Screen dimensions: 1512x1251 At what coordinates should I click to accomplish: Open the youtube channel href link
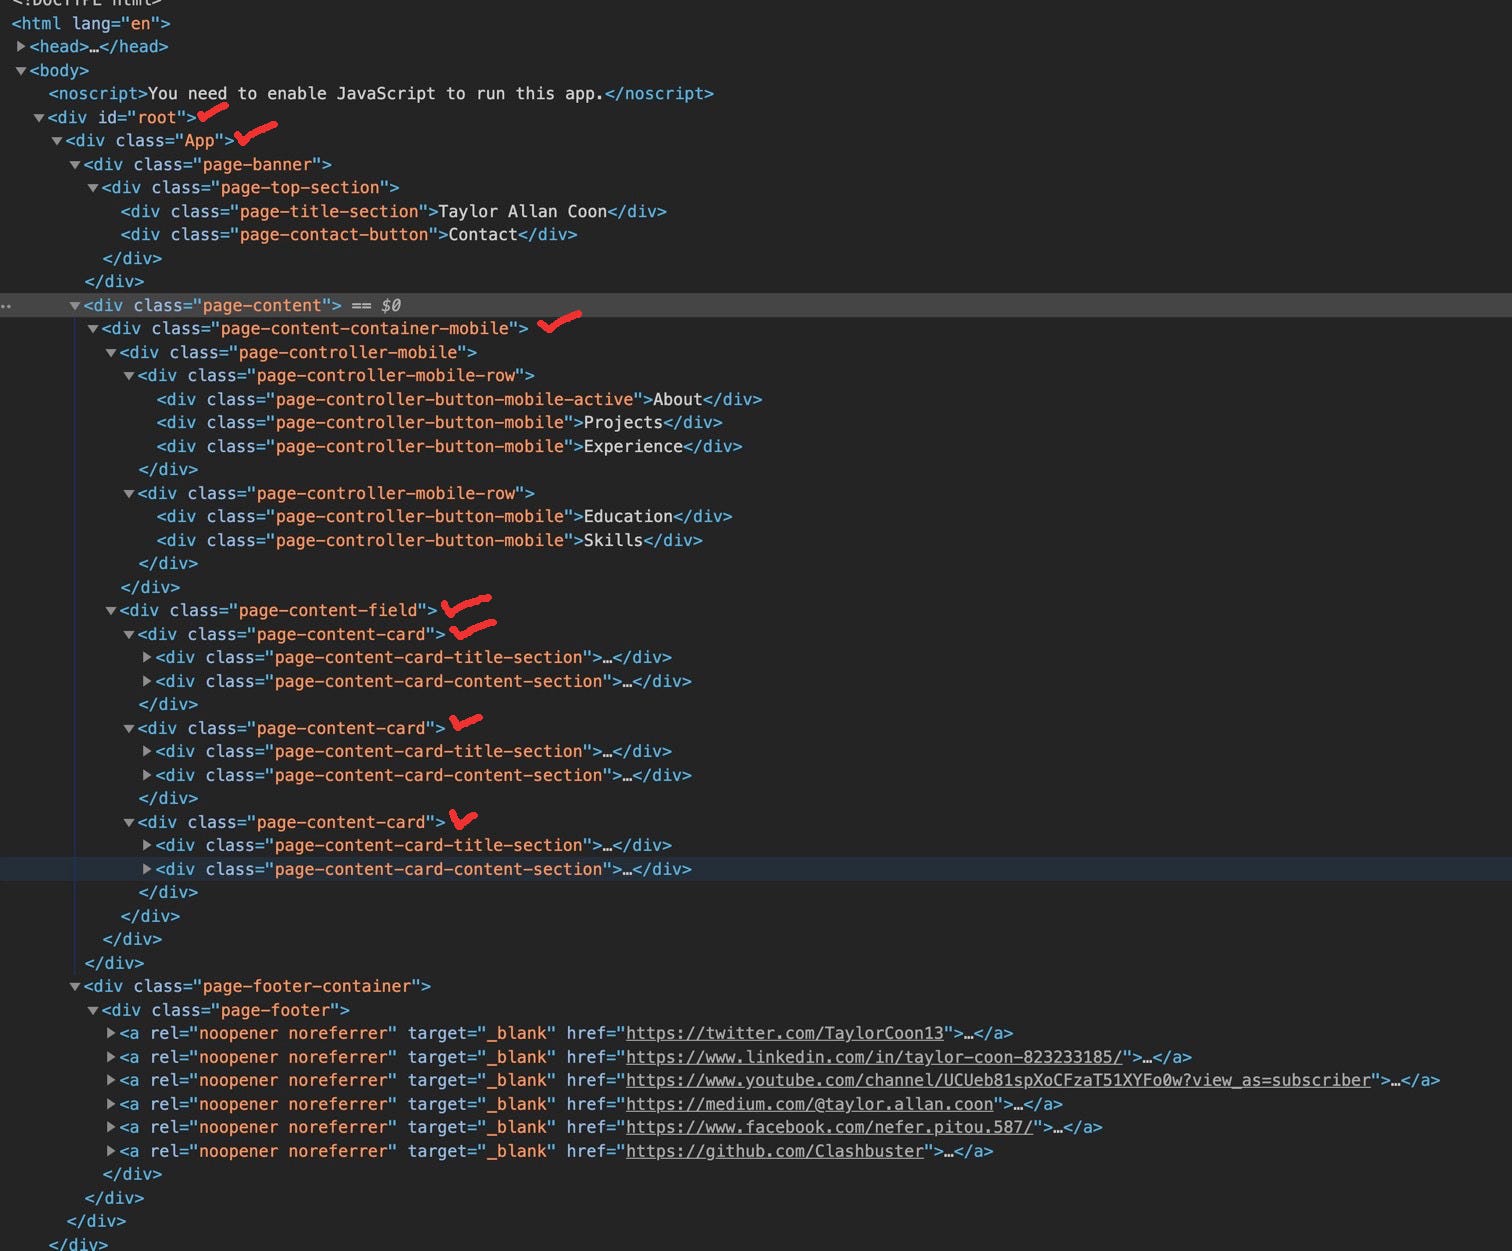(x=998, y=1080)
